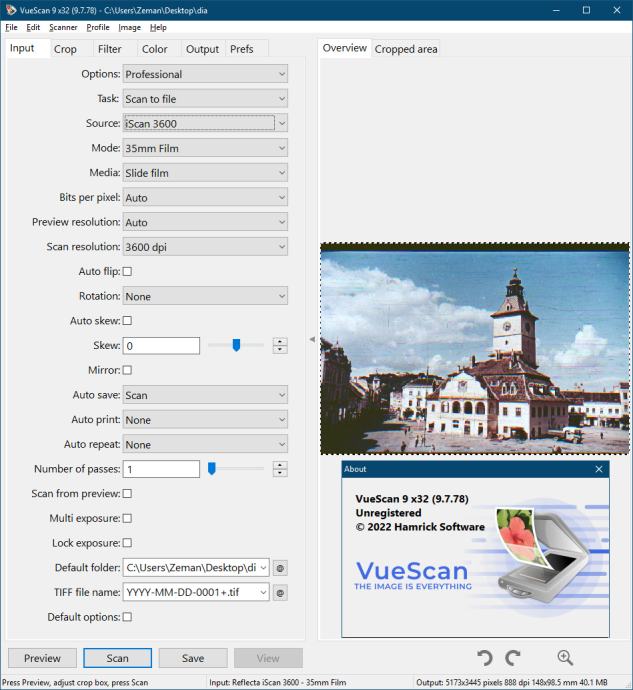The height and width of the screenshot is (690, 633).
Task: Click the View button
Action: click(268, 658)
